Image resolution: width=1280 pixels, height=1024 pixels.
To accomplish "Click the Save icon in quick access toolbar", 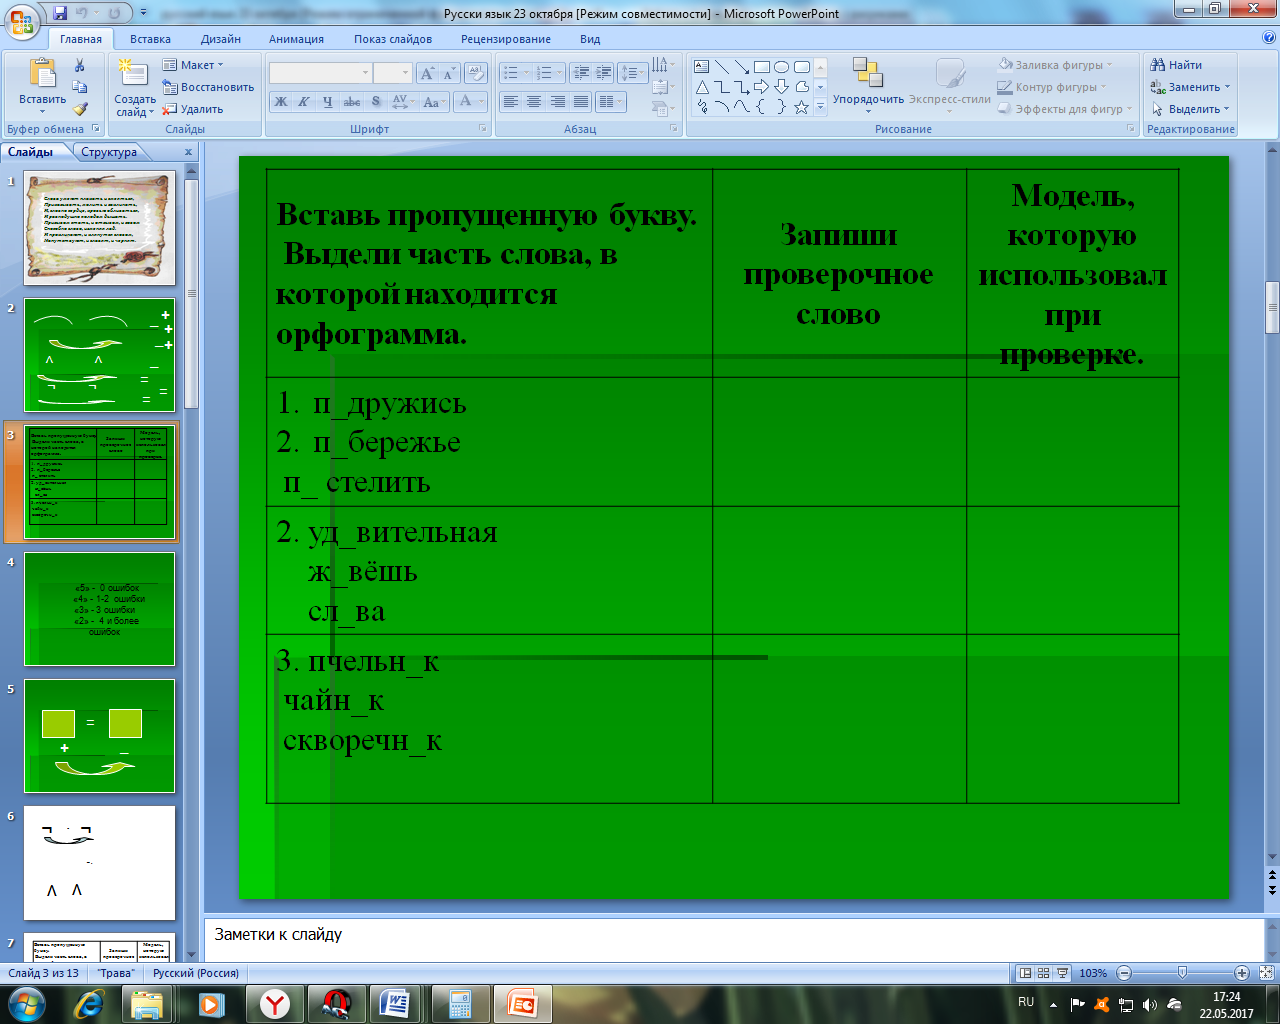I will [60, 13].
